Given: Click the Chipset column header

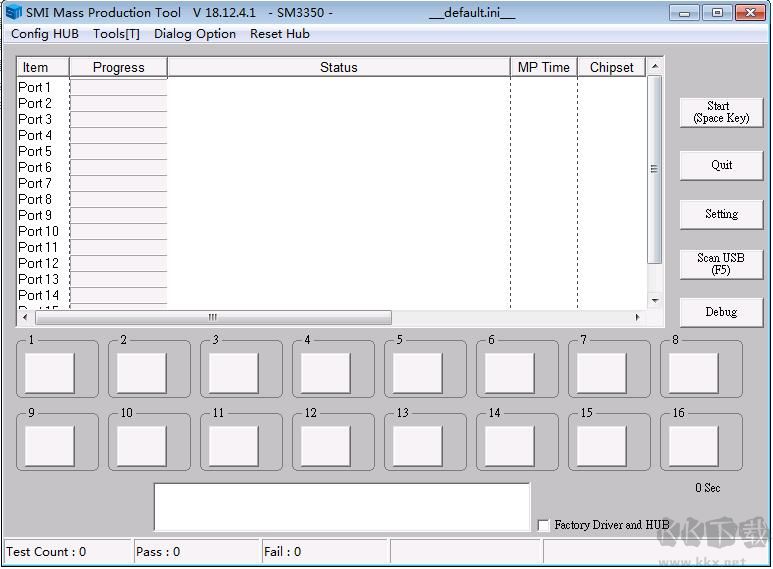Looking at the screenshot, I should click(611, 67).
